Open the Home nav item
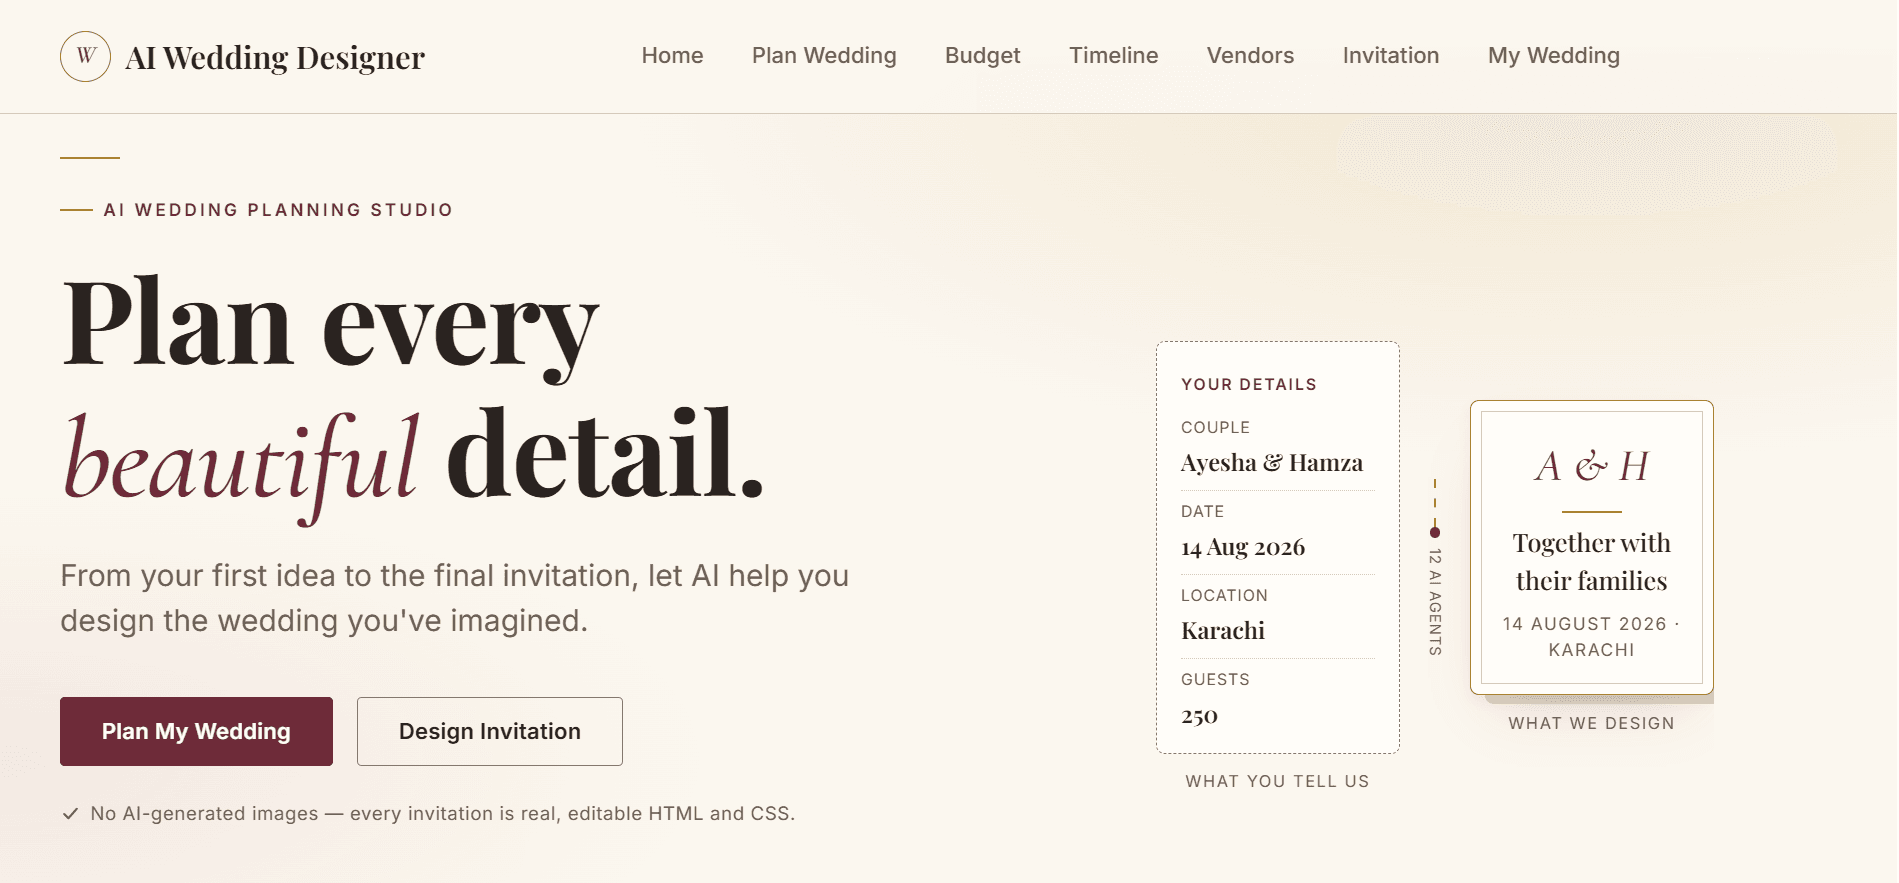 pos(673,56)
